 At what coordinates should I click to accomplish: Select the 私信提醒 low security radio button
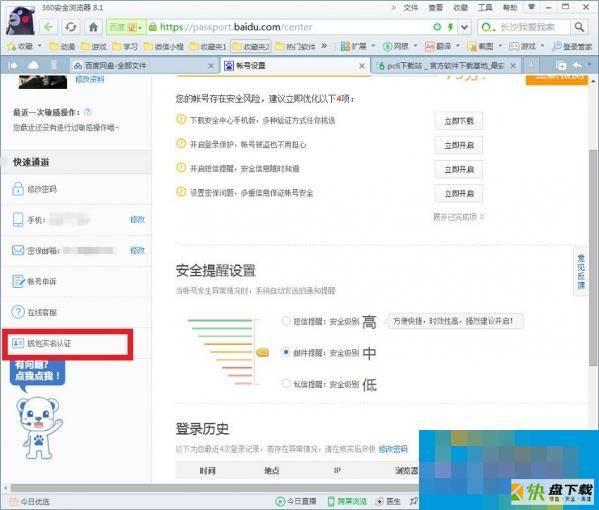[285, 383]
